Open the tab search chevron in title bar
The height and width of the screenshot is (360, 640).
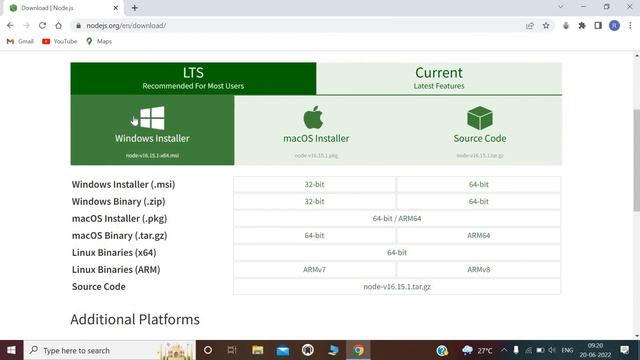pyautogui.click(x=561, y=7)
